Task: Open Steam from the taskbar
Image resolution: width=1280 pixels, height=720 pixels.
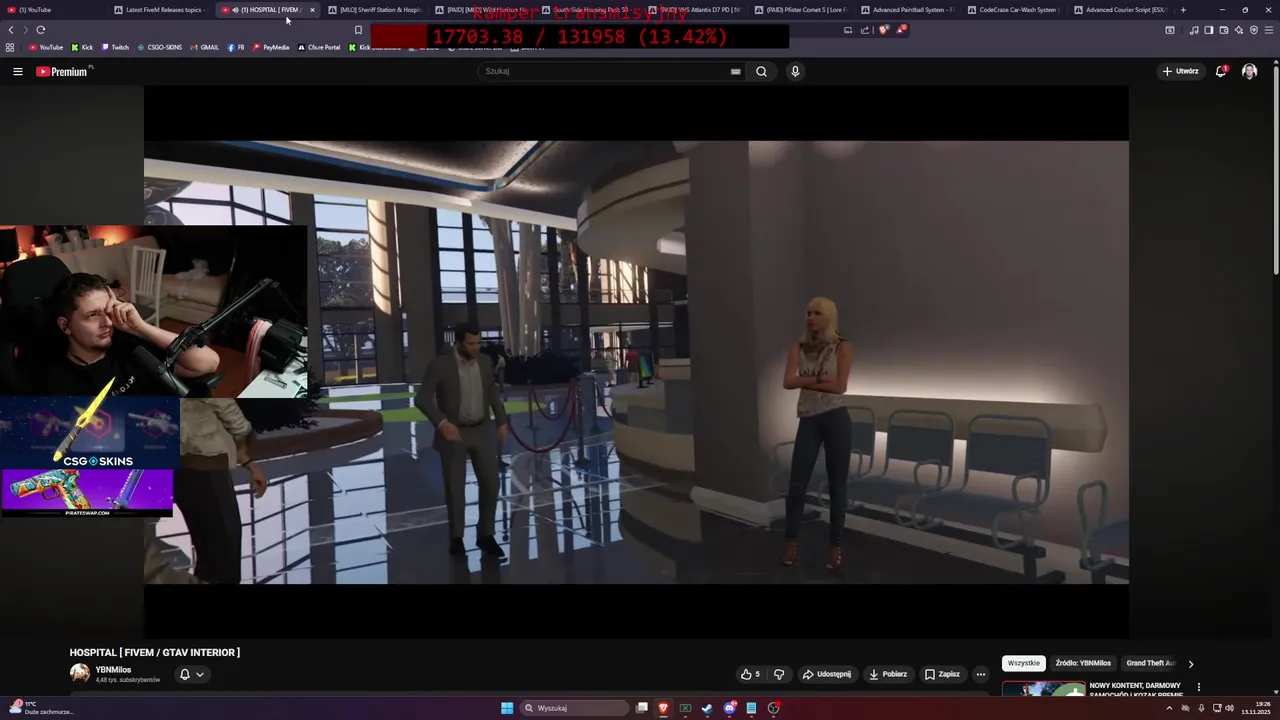Action: [x=707, y=708]
